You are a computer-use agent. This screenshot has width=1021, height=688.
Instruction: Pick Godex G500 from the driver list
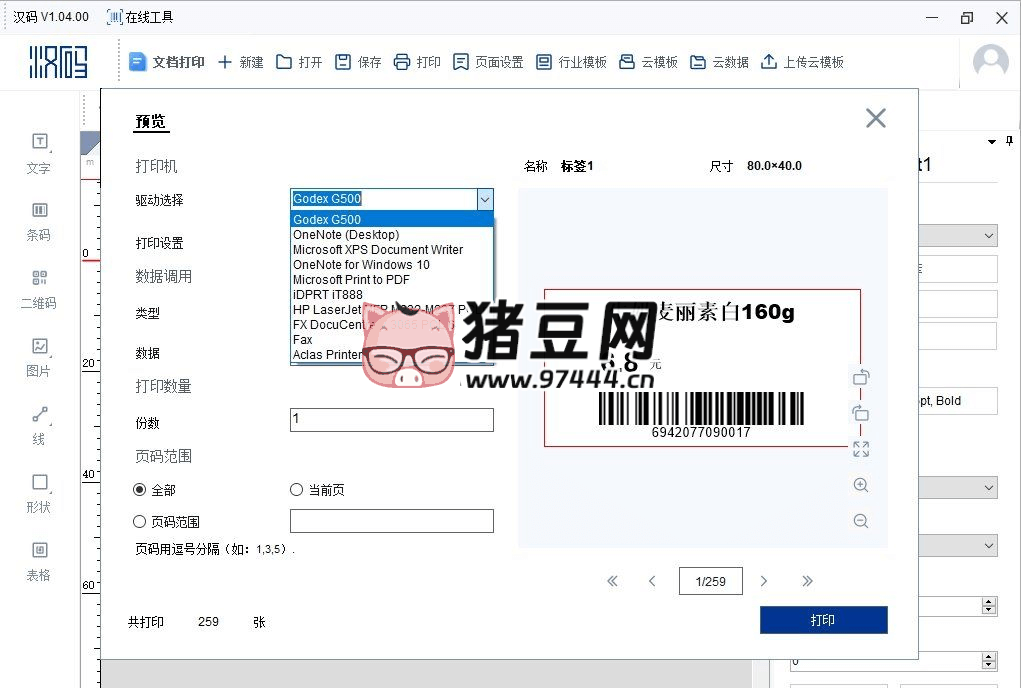pyautogui.click(x=329, y=219)
